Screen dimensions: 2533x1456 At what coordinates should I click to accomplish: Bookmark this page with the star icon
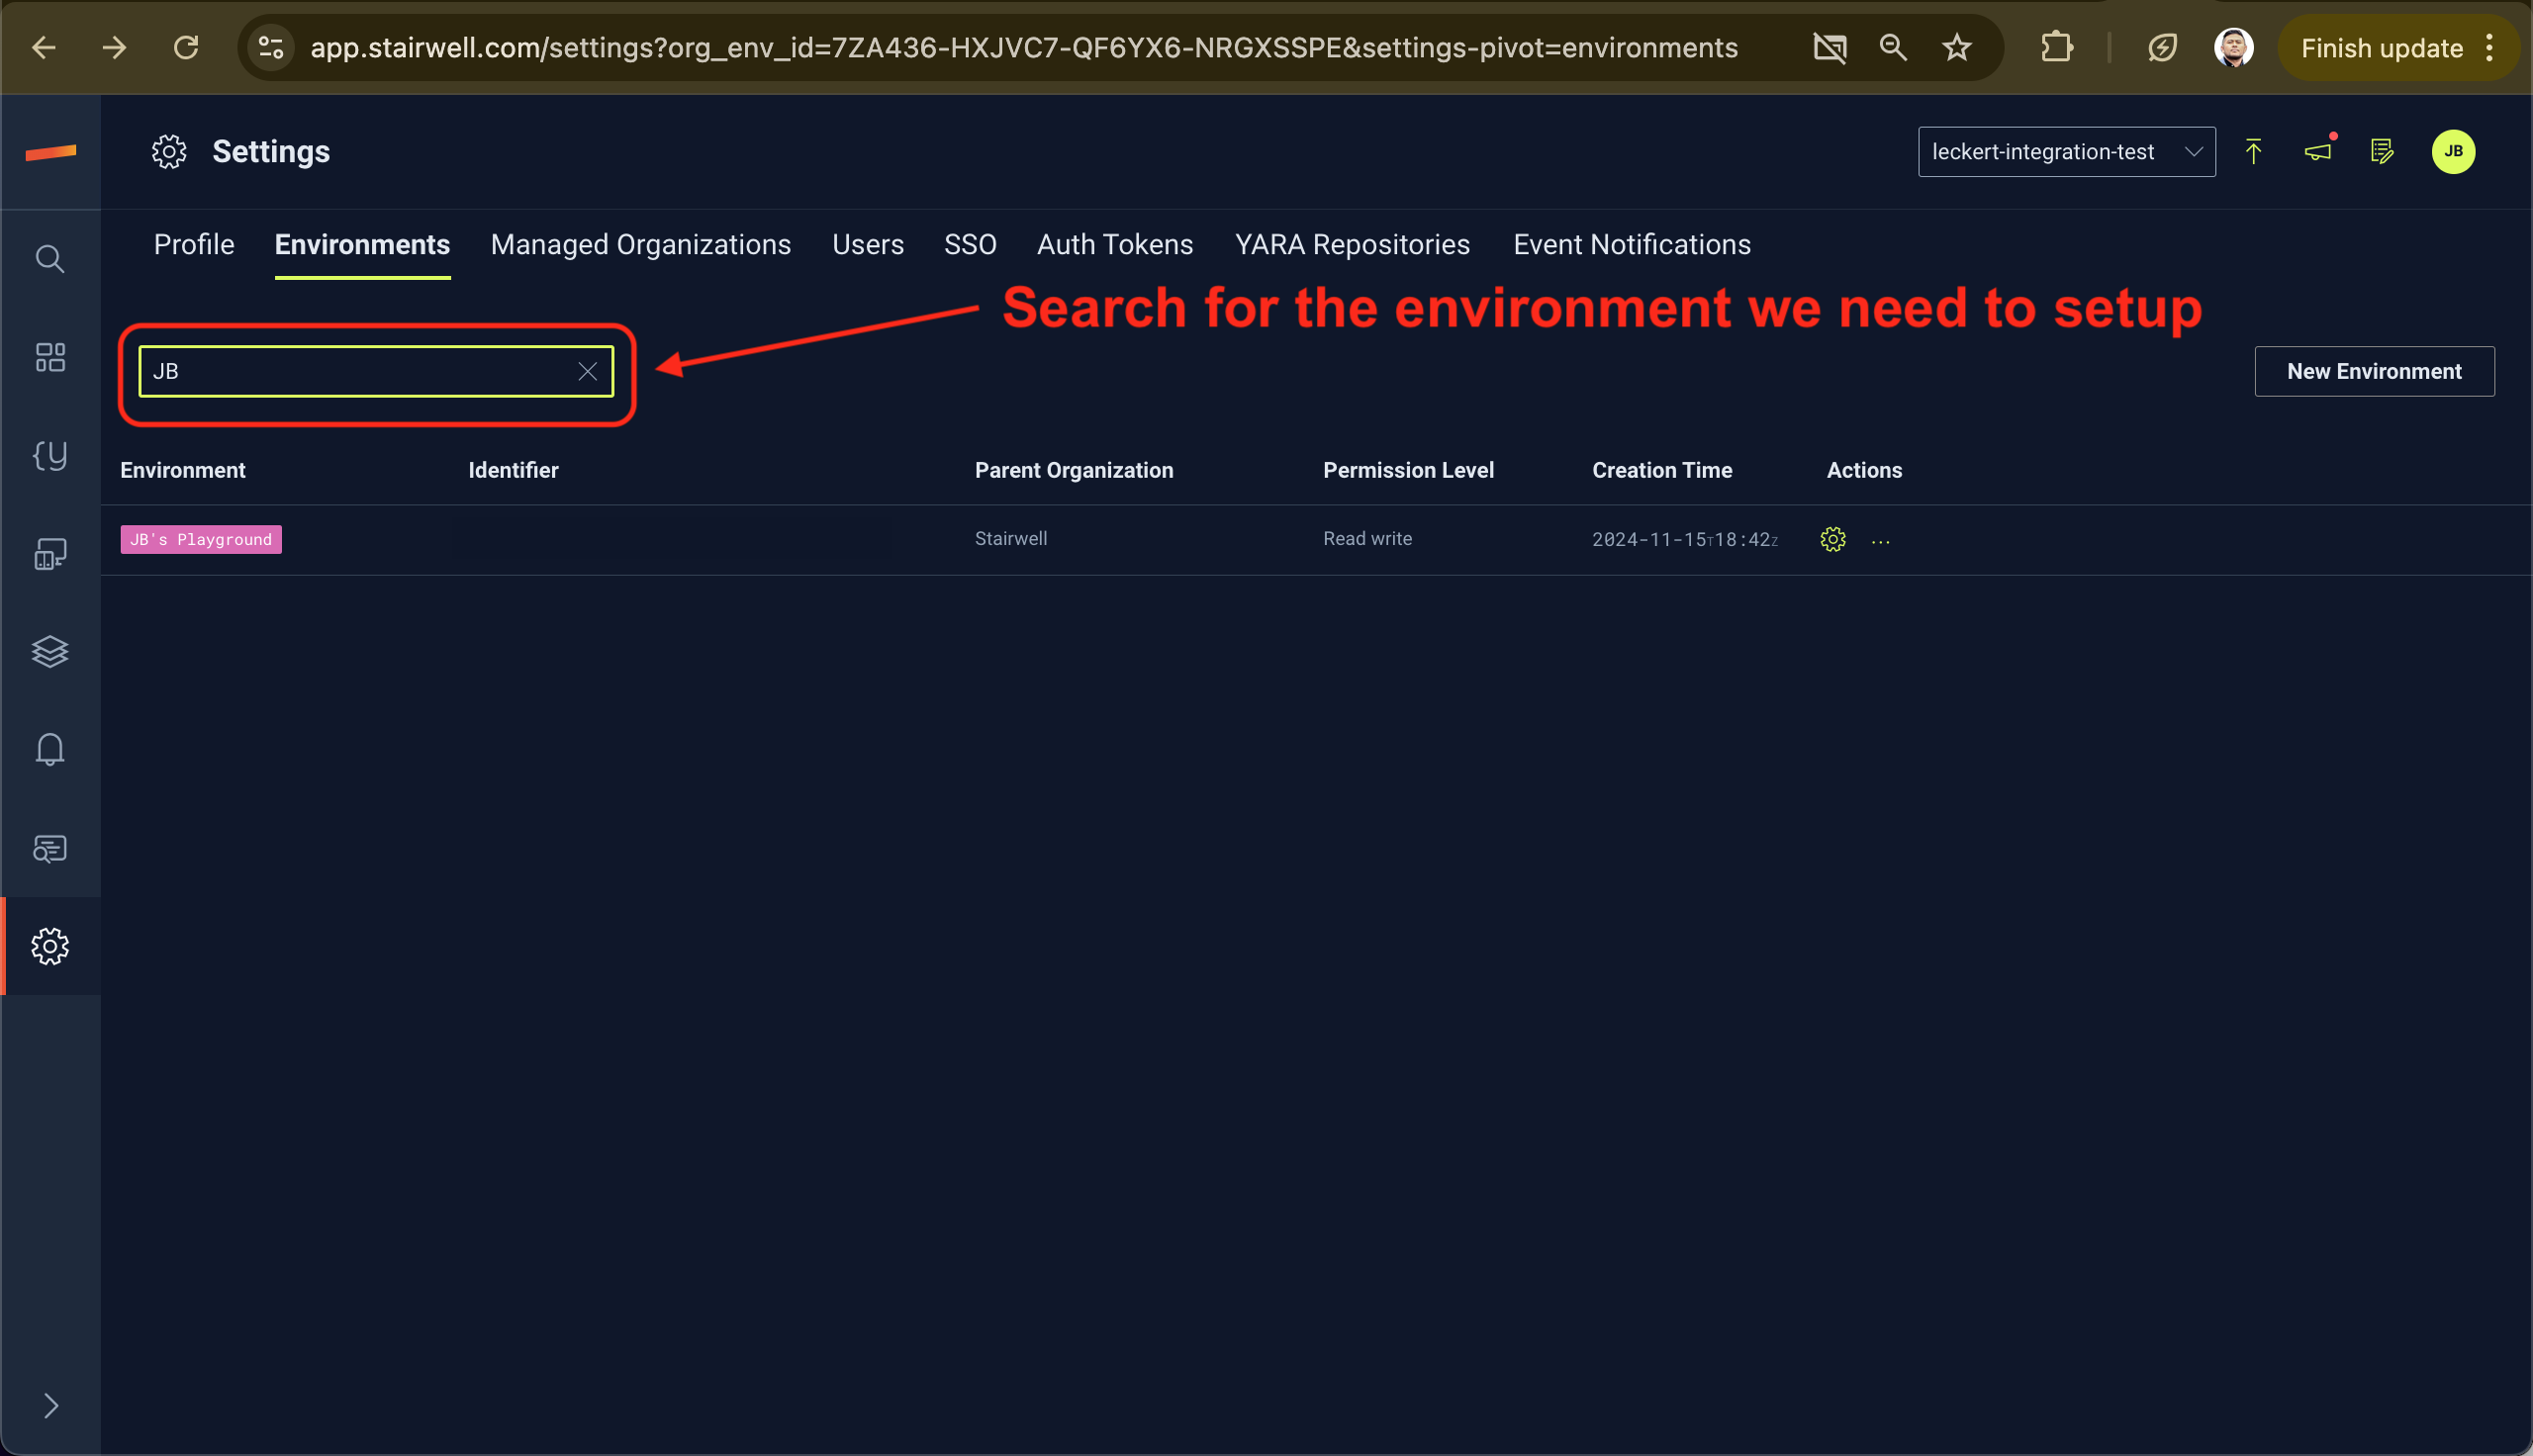pyautogui.click(x=1956, y=47)
